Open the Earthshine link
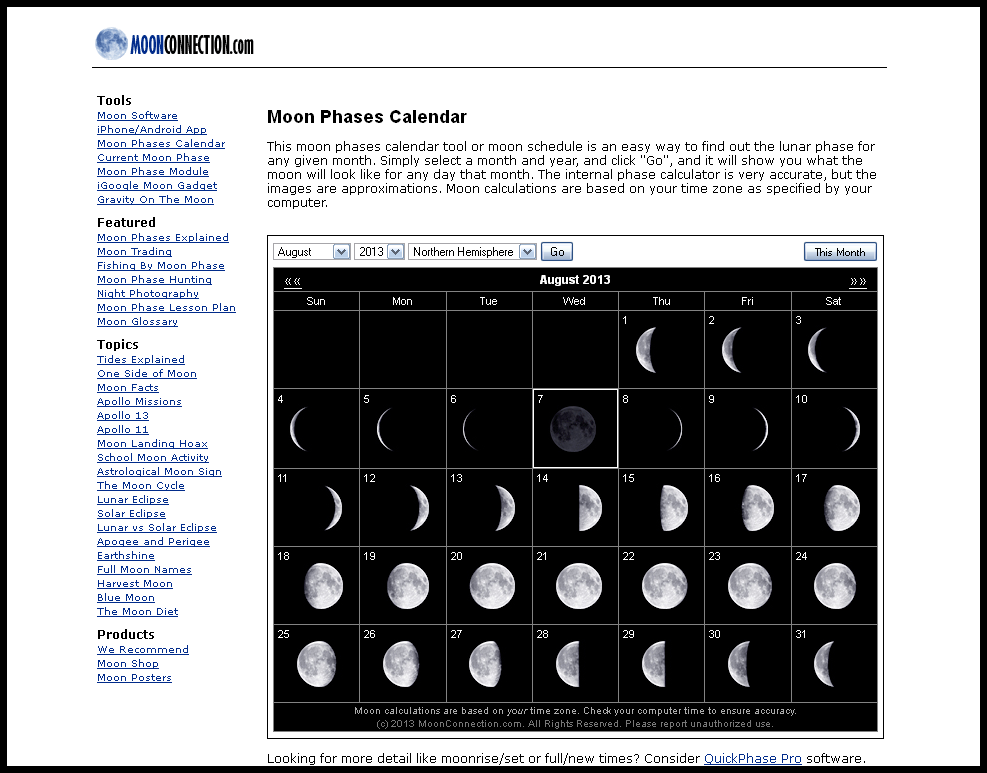 (x=126, y=556)
